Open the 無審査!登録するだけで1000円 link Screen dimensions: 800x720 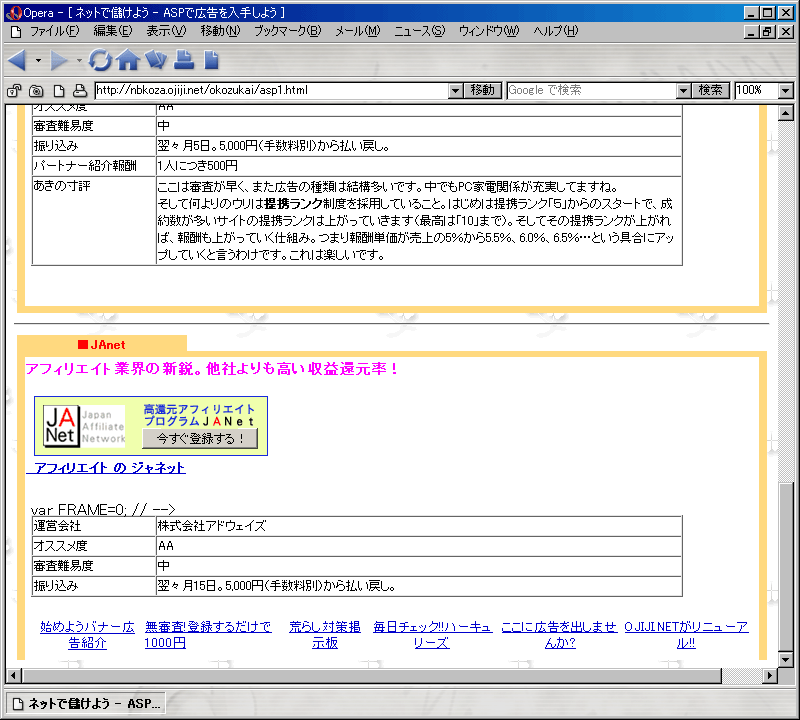click(x=208, y=634)
